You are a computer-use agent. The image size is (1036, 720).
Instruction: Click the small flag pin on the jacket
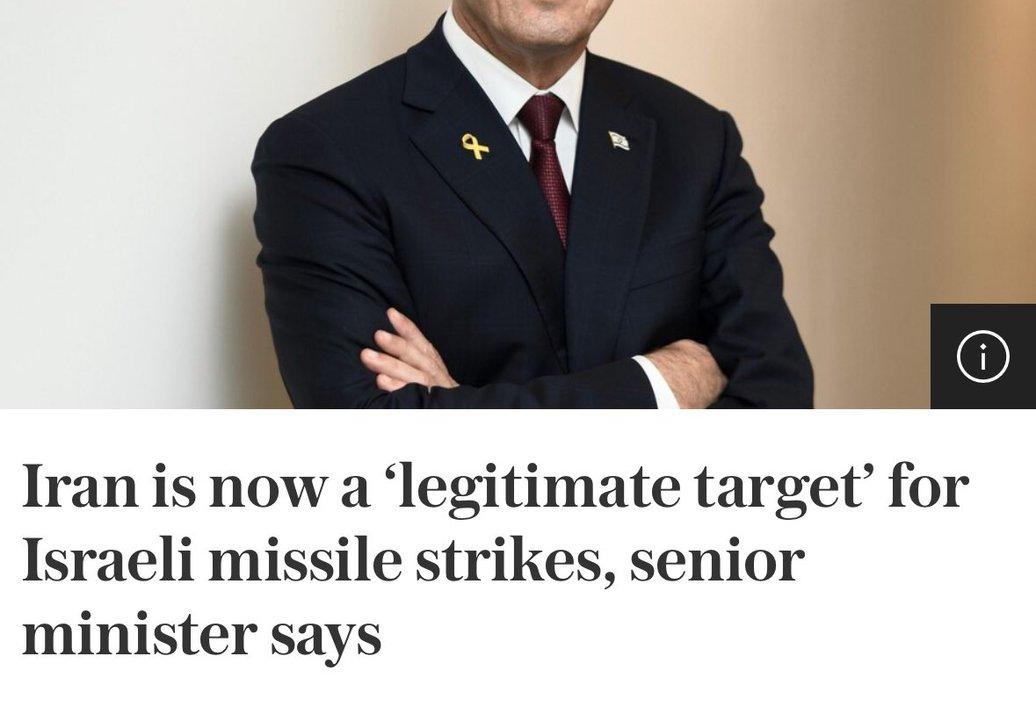[618, 141]
